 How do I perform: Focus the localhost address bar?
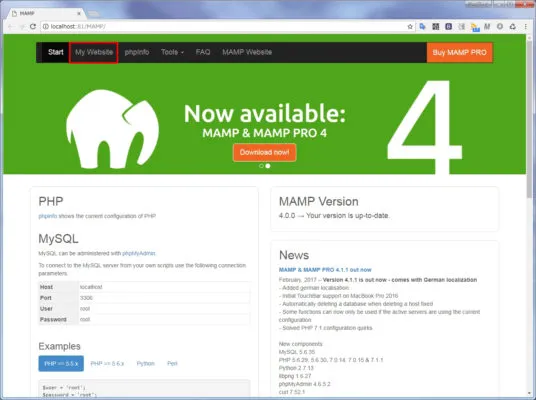pos(226,26)
